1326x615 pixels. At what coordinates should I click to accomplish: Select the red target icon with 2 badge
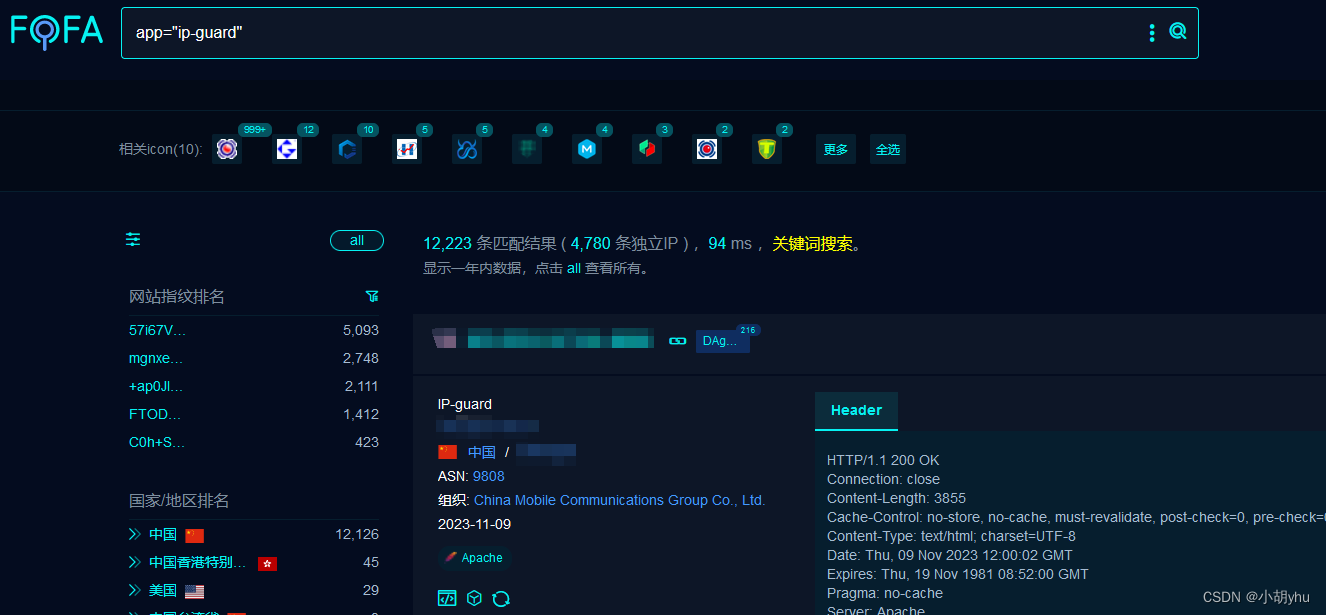coord(707,149)
